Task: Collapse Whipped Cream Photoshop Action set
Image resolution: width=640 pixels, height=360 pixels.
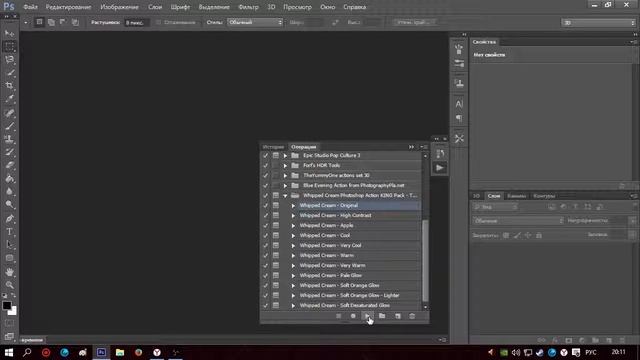Action: [x=285, y=196]
